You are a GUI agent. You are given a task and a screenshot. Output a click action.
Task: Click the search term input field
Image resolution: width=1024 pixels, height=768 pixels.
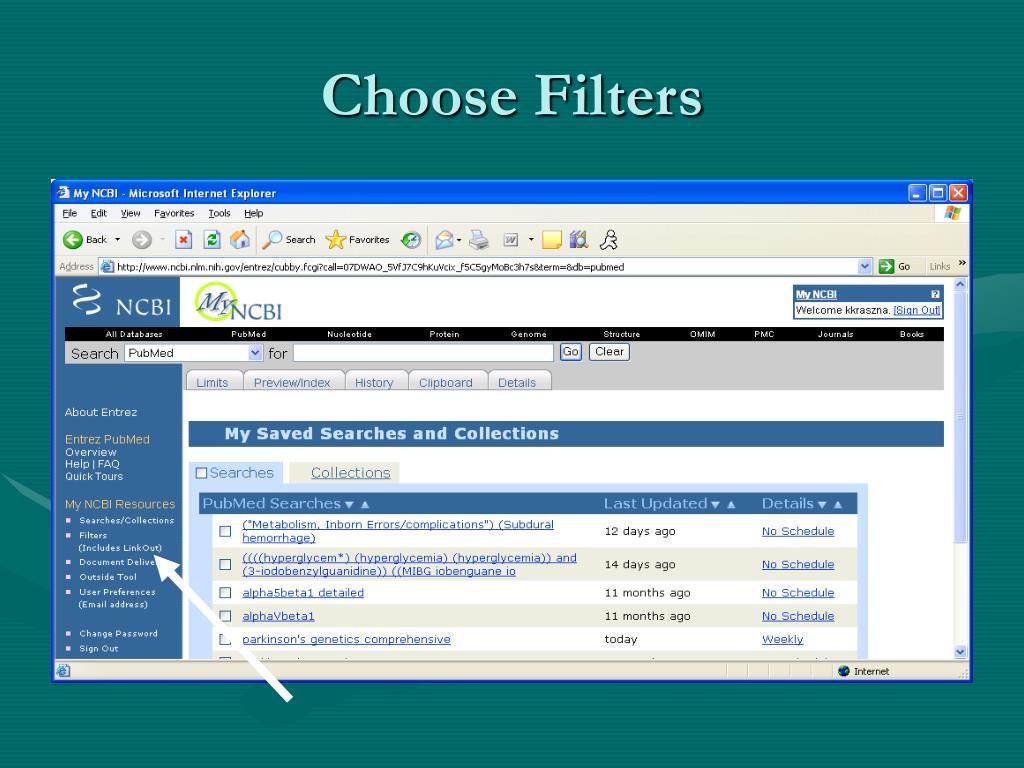pyautogui.click(x=423, y=353)
